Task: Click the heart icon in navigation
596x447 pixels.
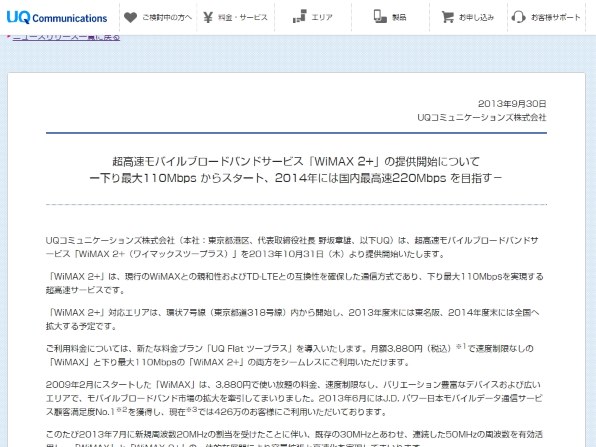Action: 130,17
